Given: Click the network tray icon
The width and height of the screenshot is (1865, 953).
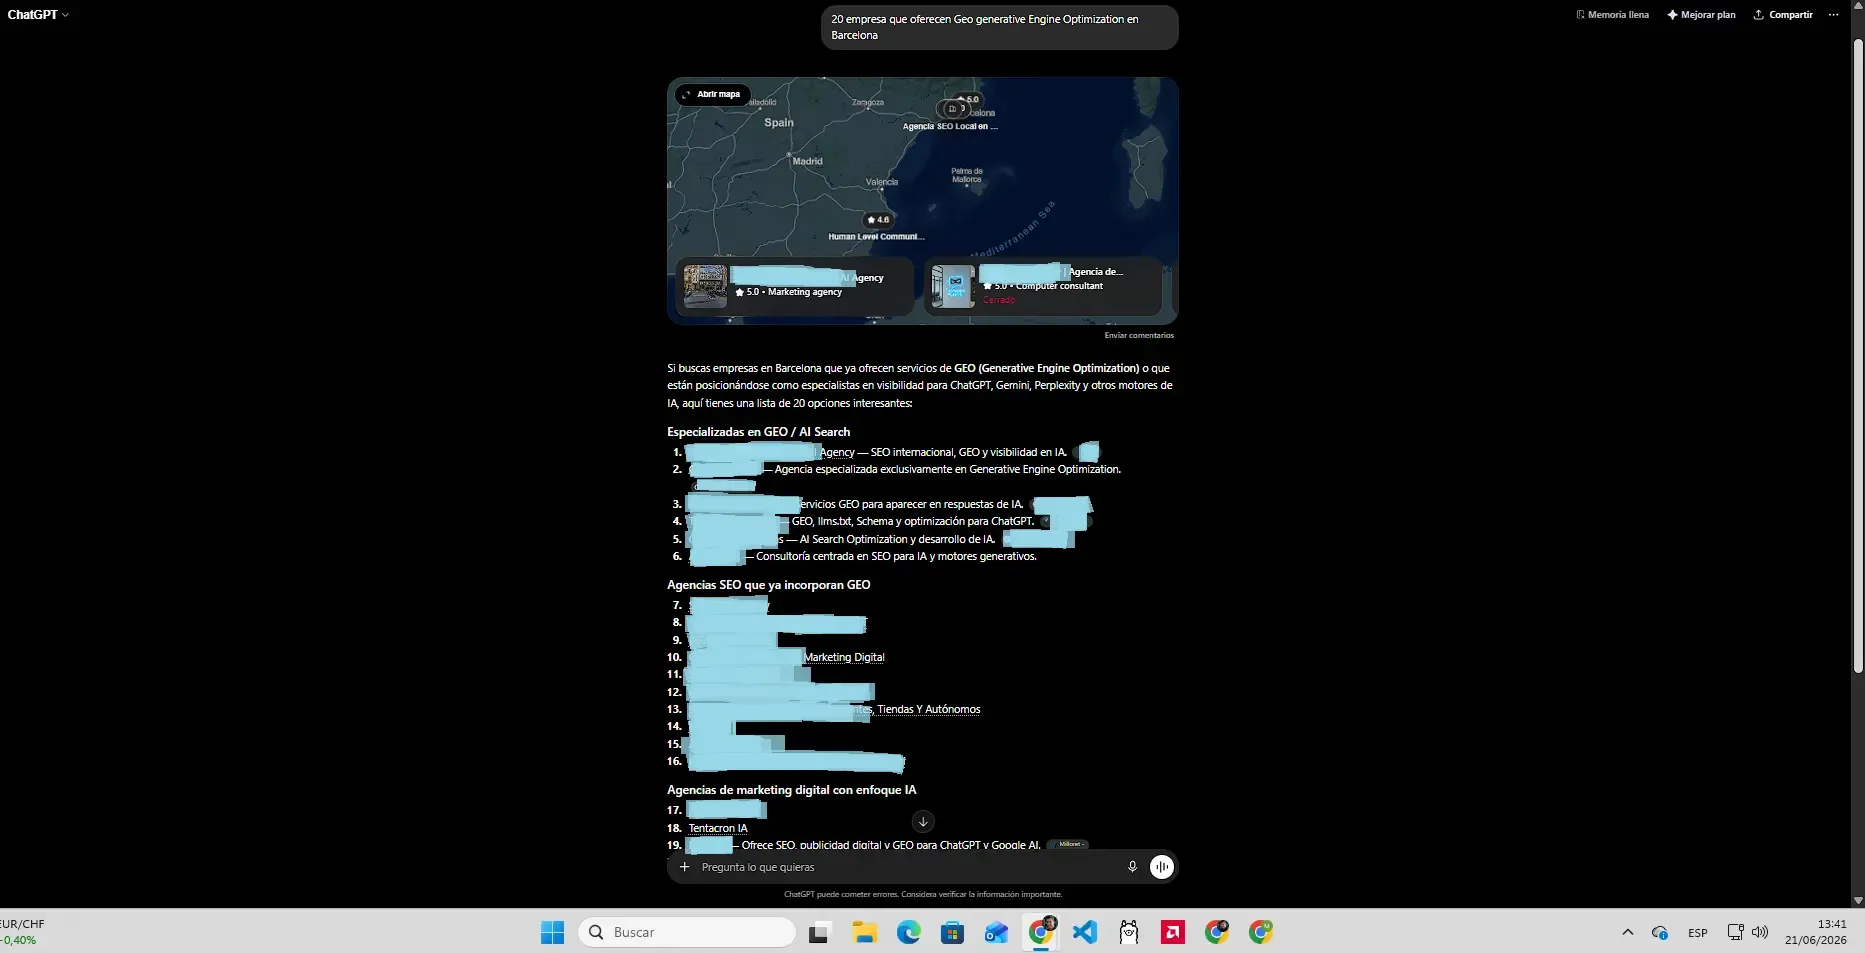Looking at the screenshot, I should pos(1735,932).
